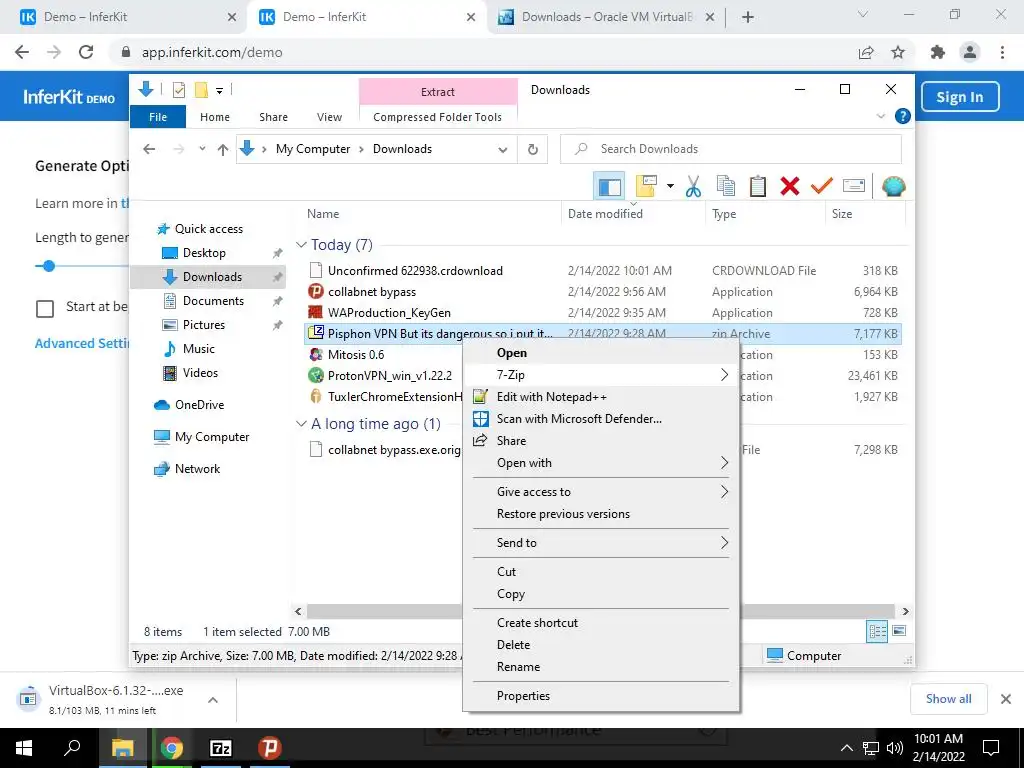
Task: Expand the Send to submenu
Action: coord(601,543)
